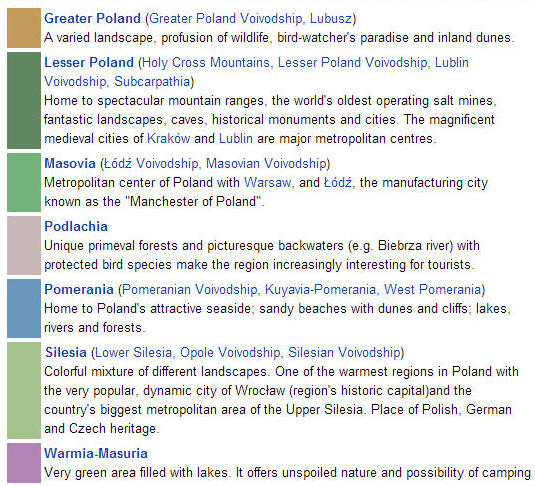Screen dimensions: 535x486
Task: Click the Lubusz link
Action: tap(331, 18)
